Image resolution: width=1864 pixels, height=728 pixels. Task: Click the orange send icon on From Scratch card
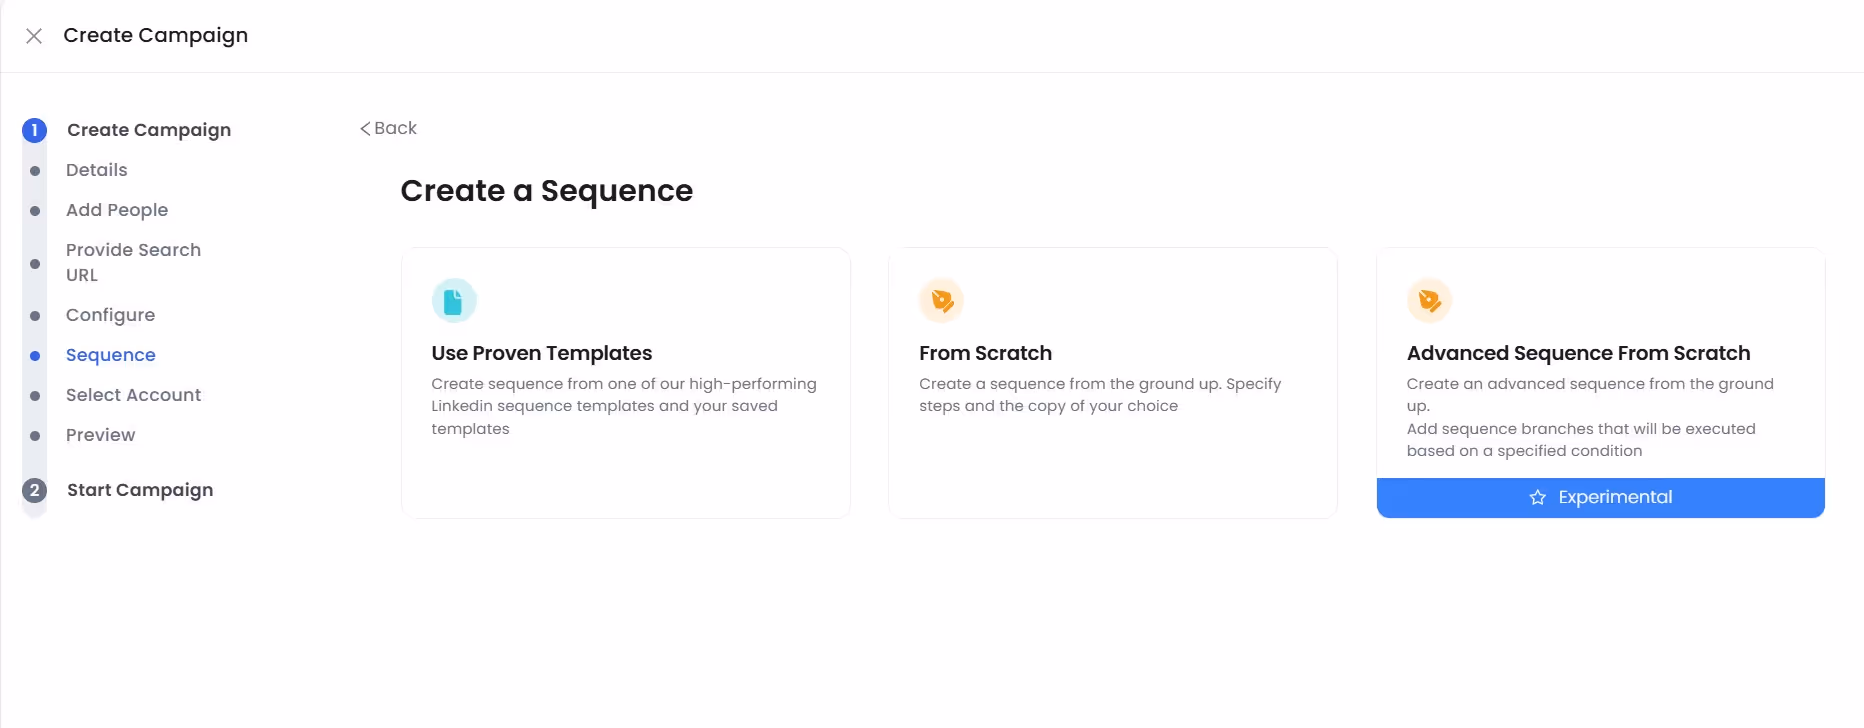click(x=941, y=299)
